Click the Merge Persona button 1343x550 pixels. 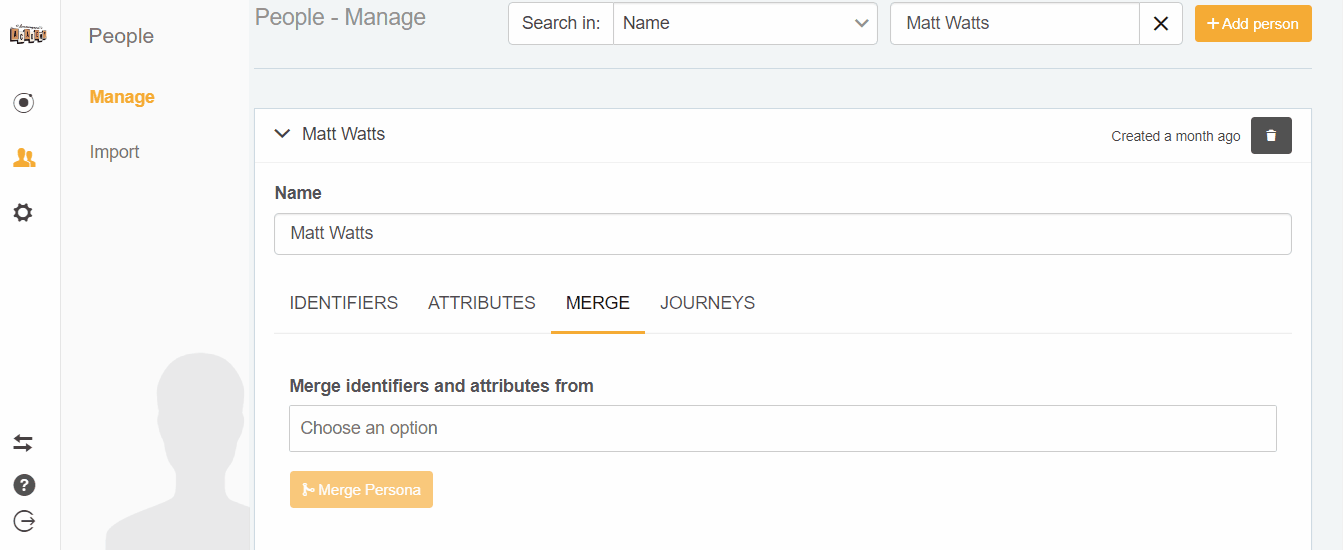361,490
